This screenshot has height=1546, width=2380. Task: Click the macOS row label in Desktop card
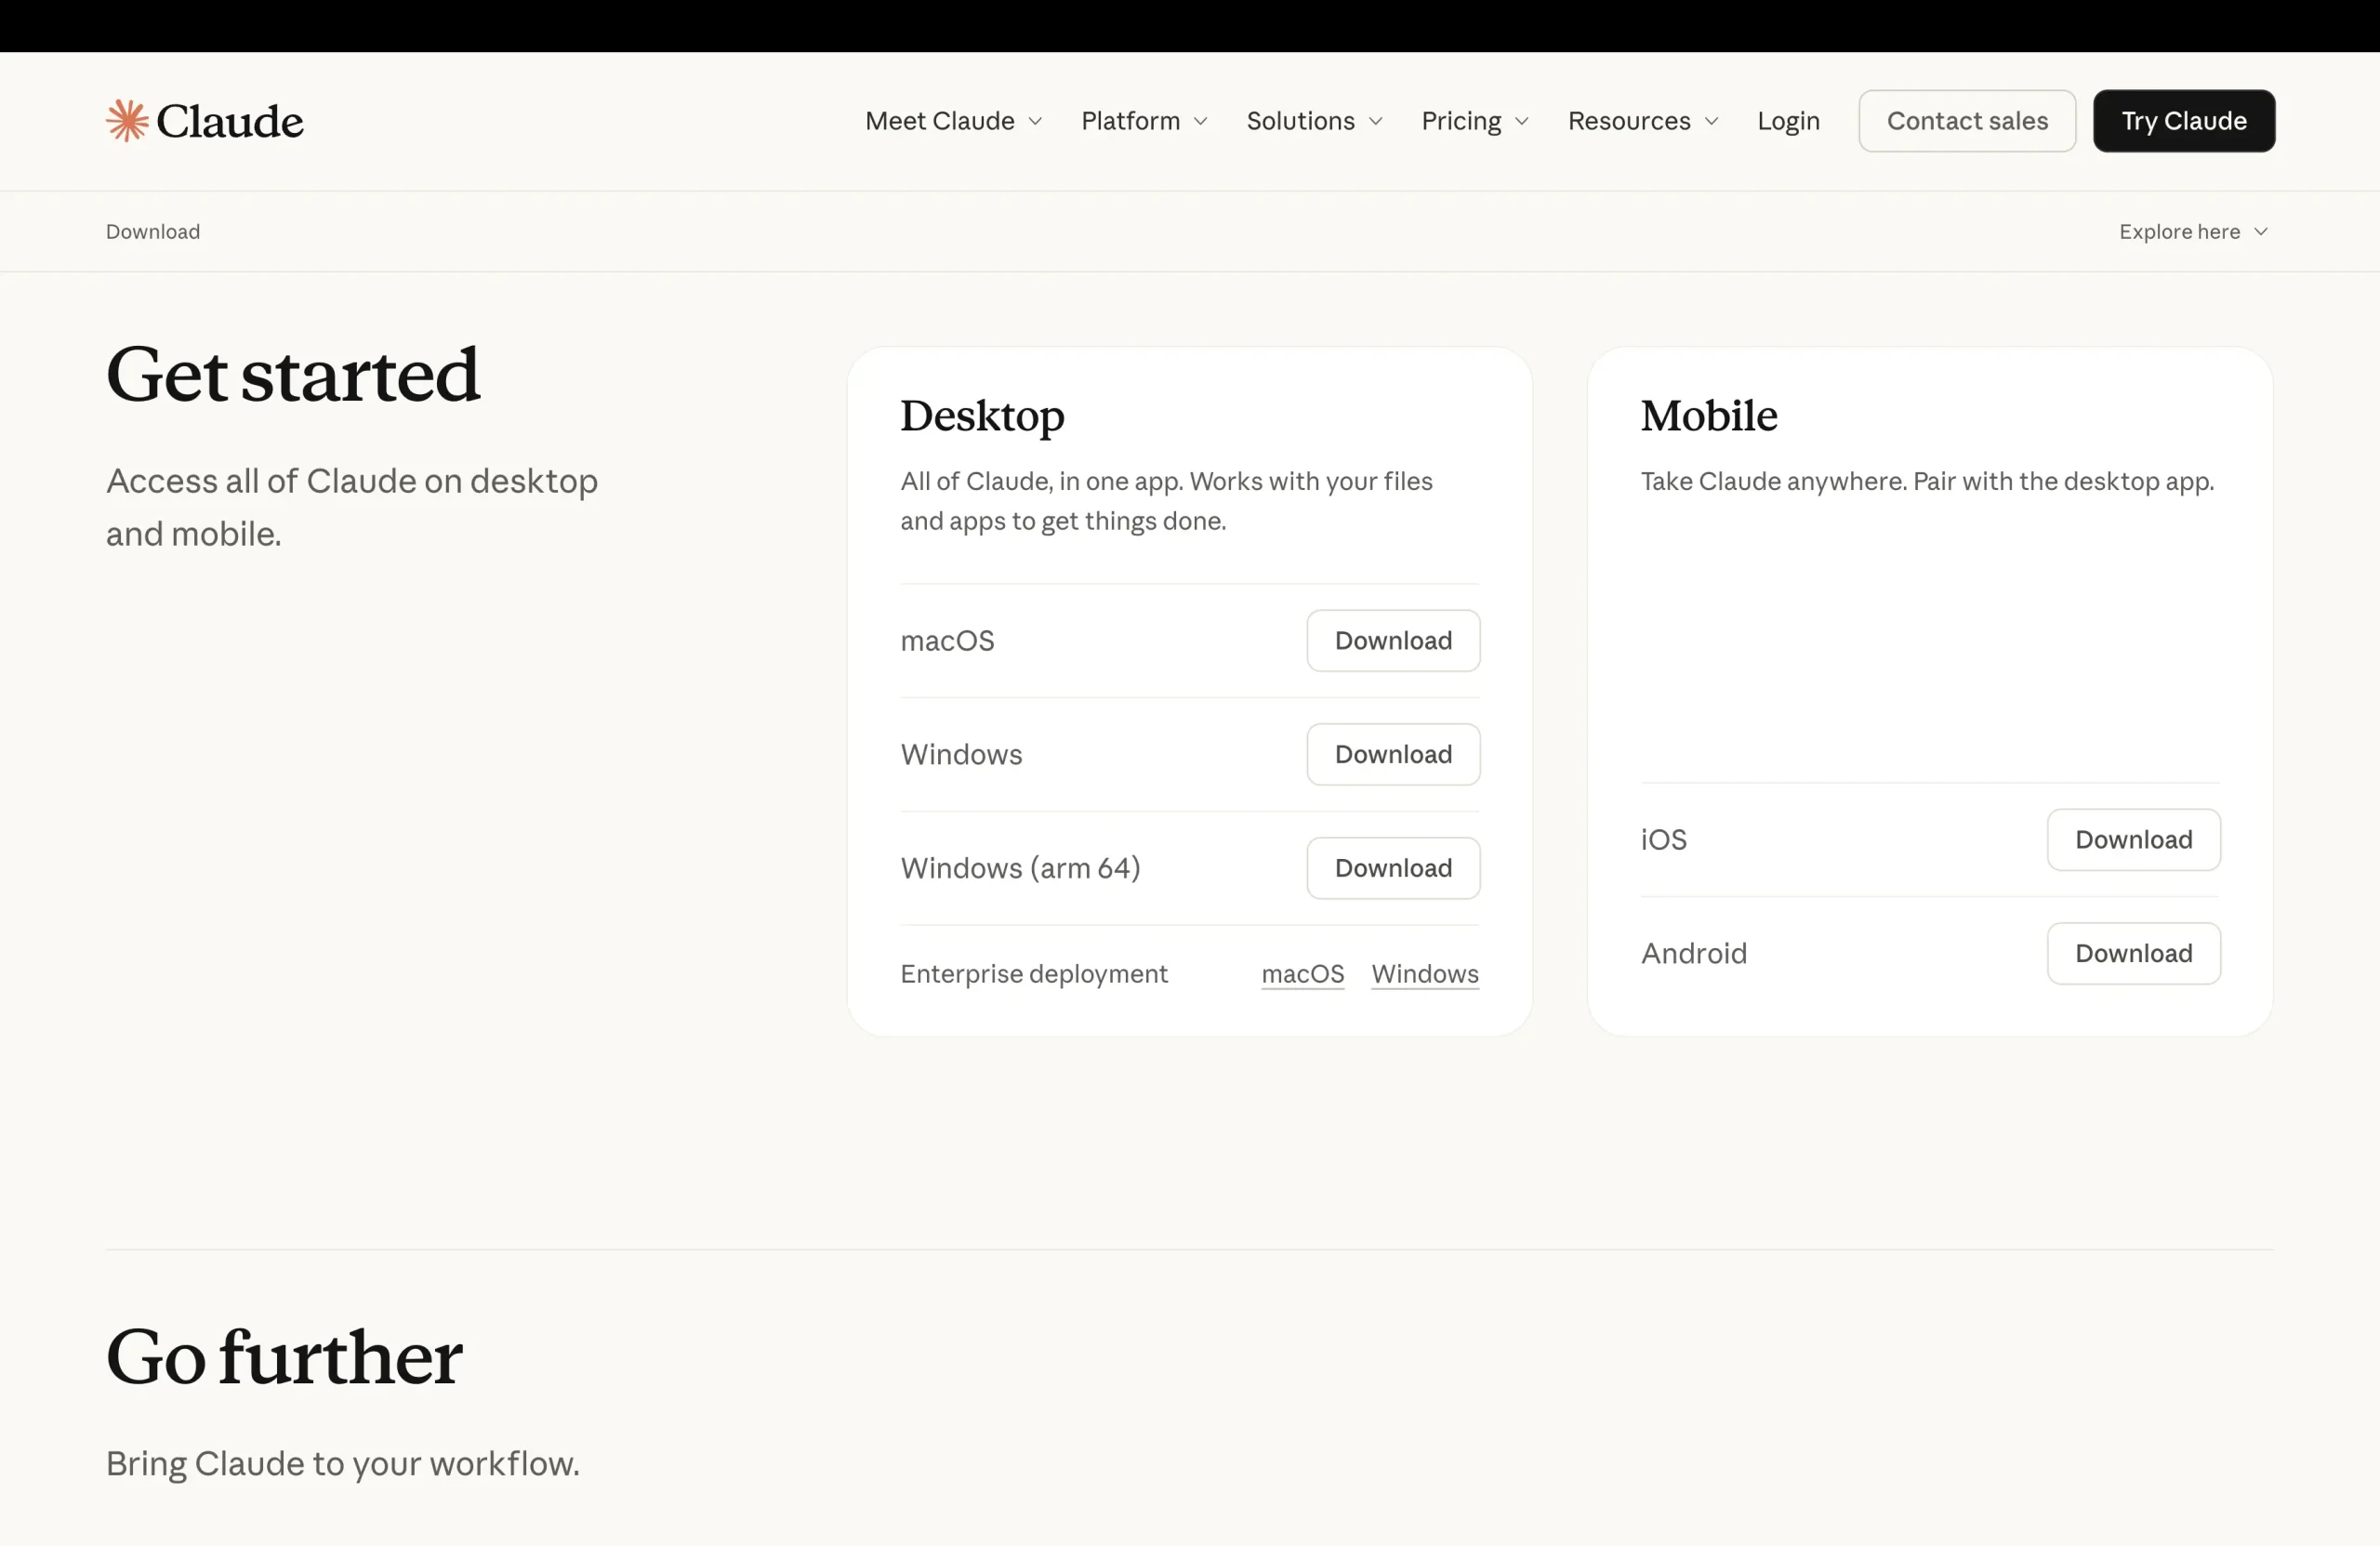point(947,641)
